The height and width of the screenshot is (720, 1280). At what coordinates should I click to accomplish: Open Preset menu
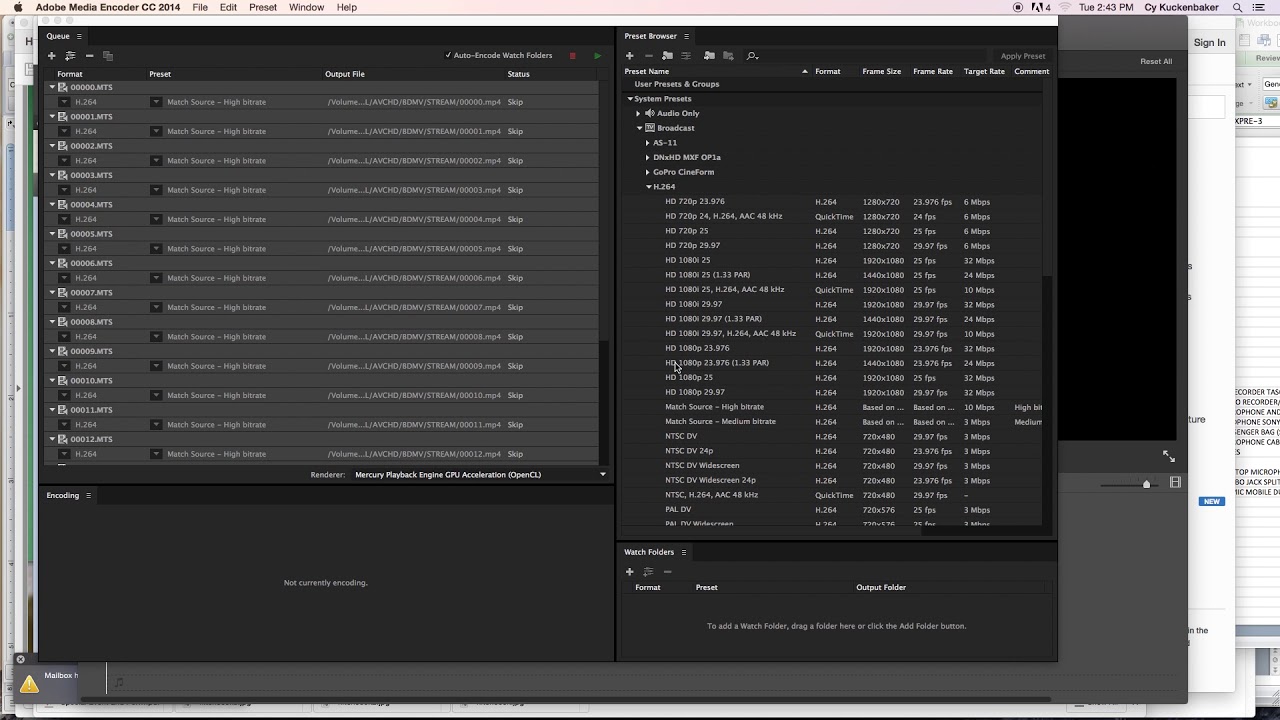[263, 7]
